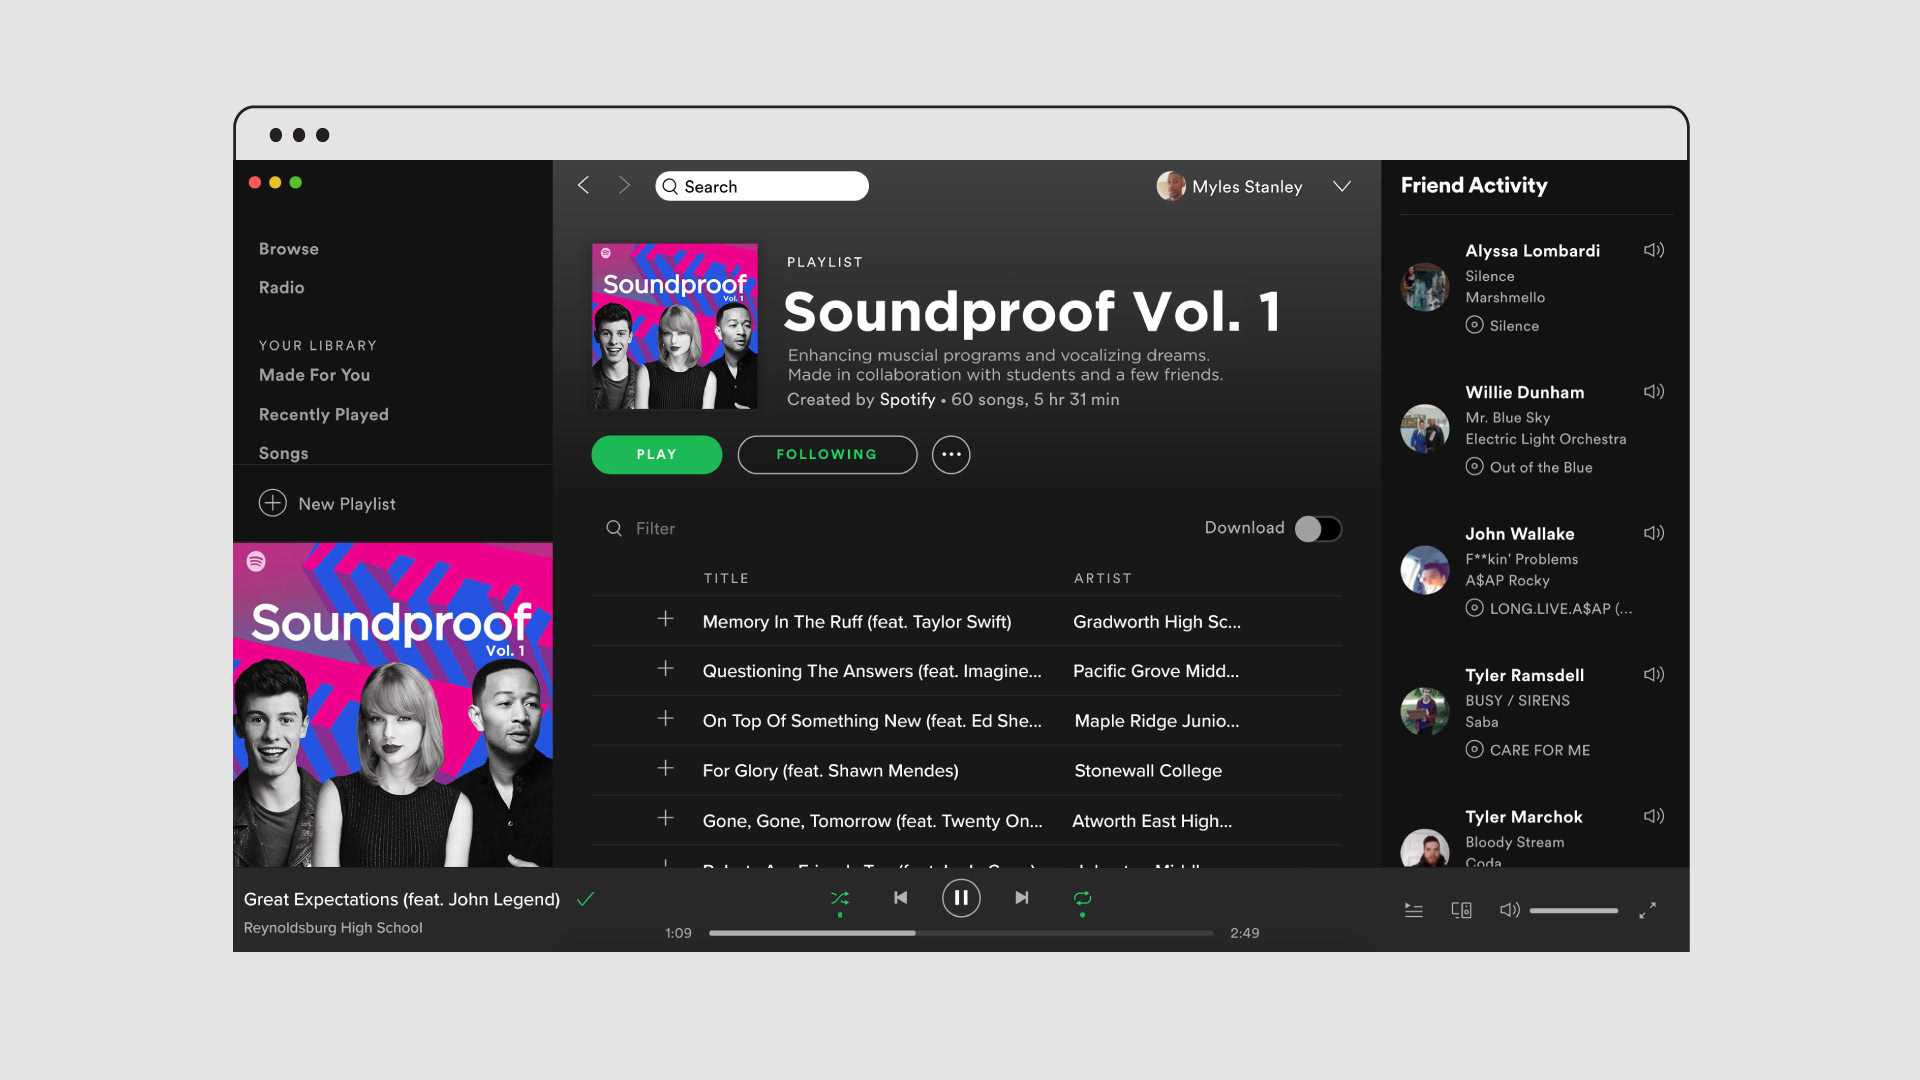Click speaker icon next to John Wallake

point(1654,533)
